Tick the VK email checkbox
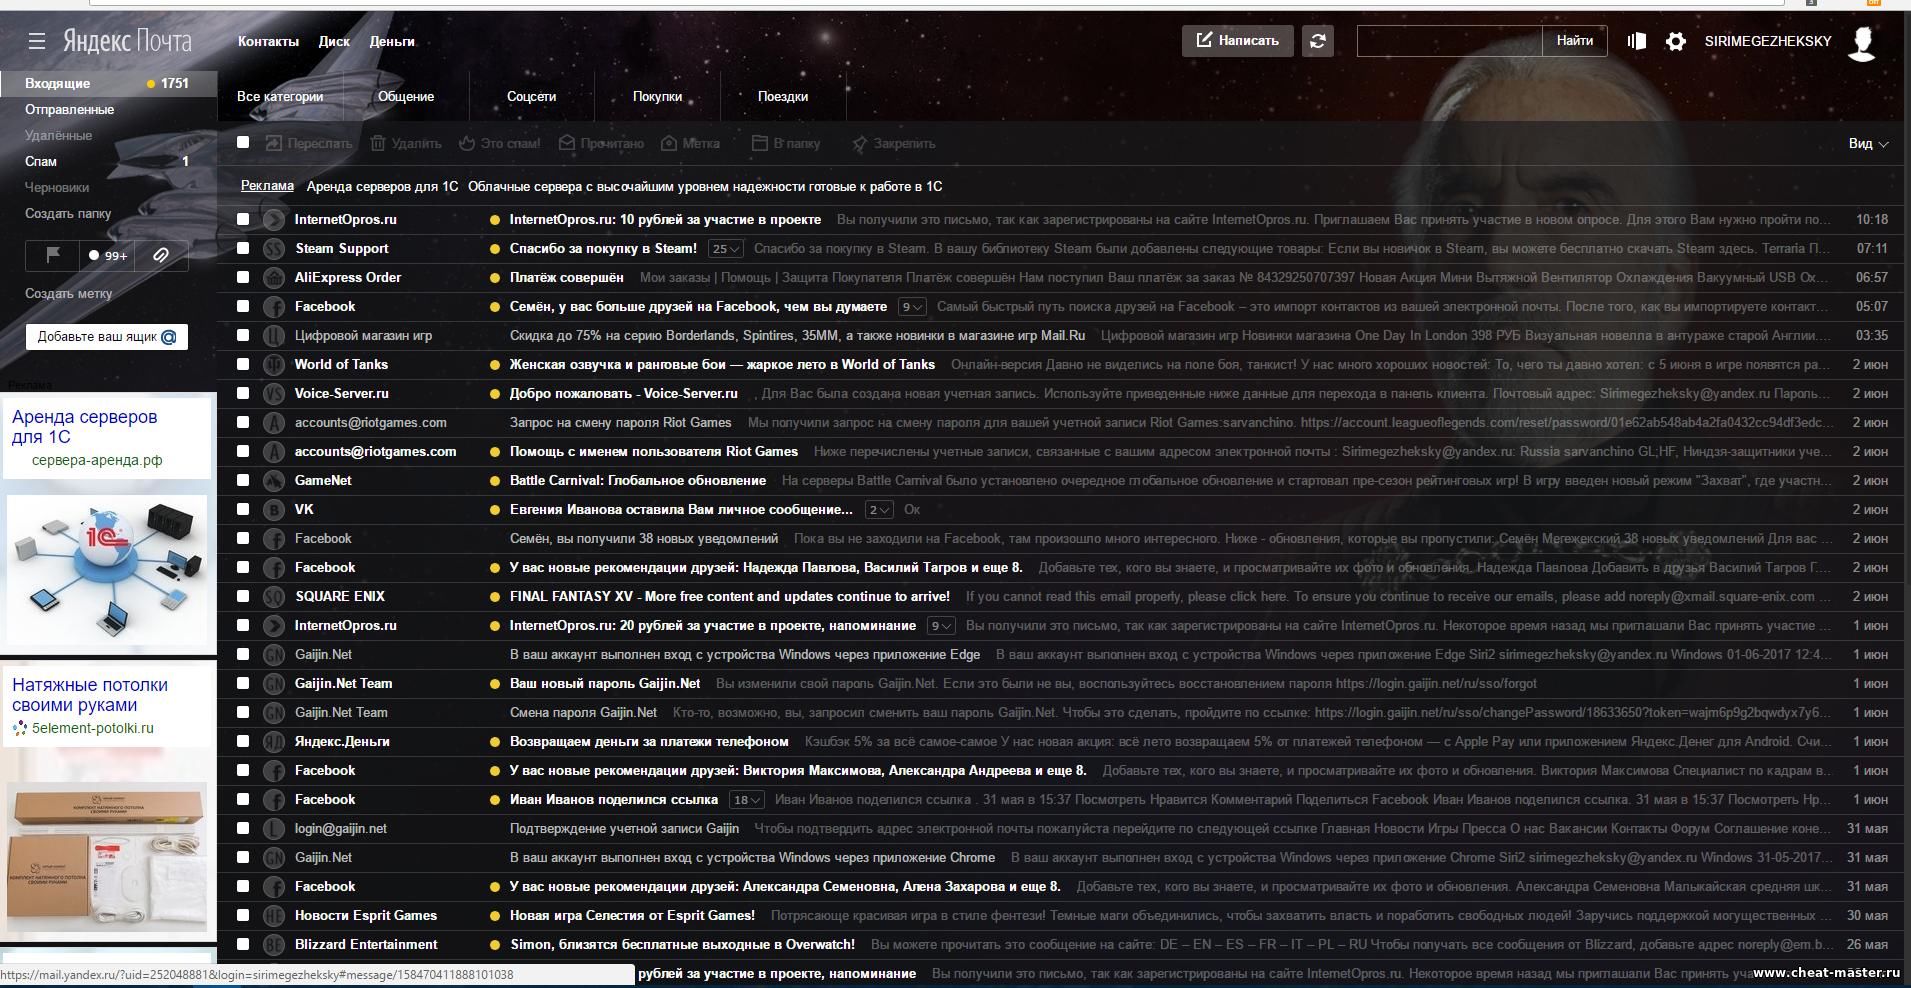 point(243,509)
